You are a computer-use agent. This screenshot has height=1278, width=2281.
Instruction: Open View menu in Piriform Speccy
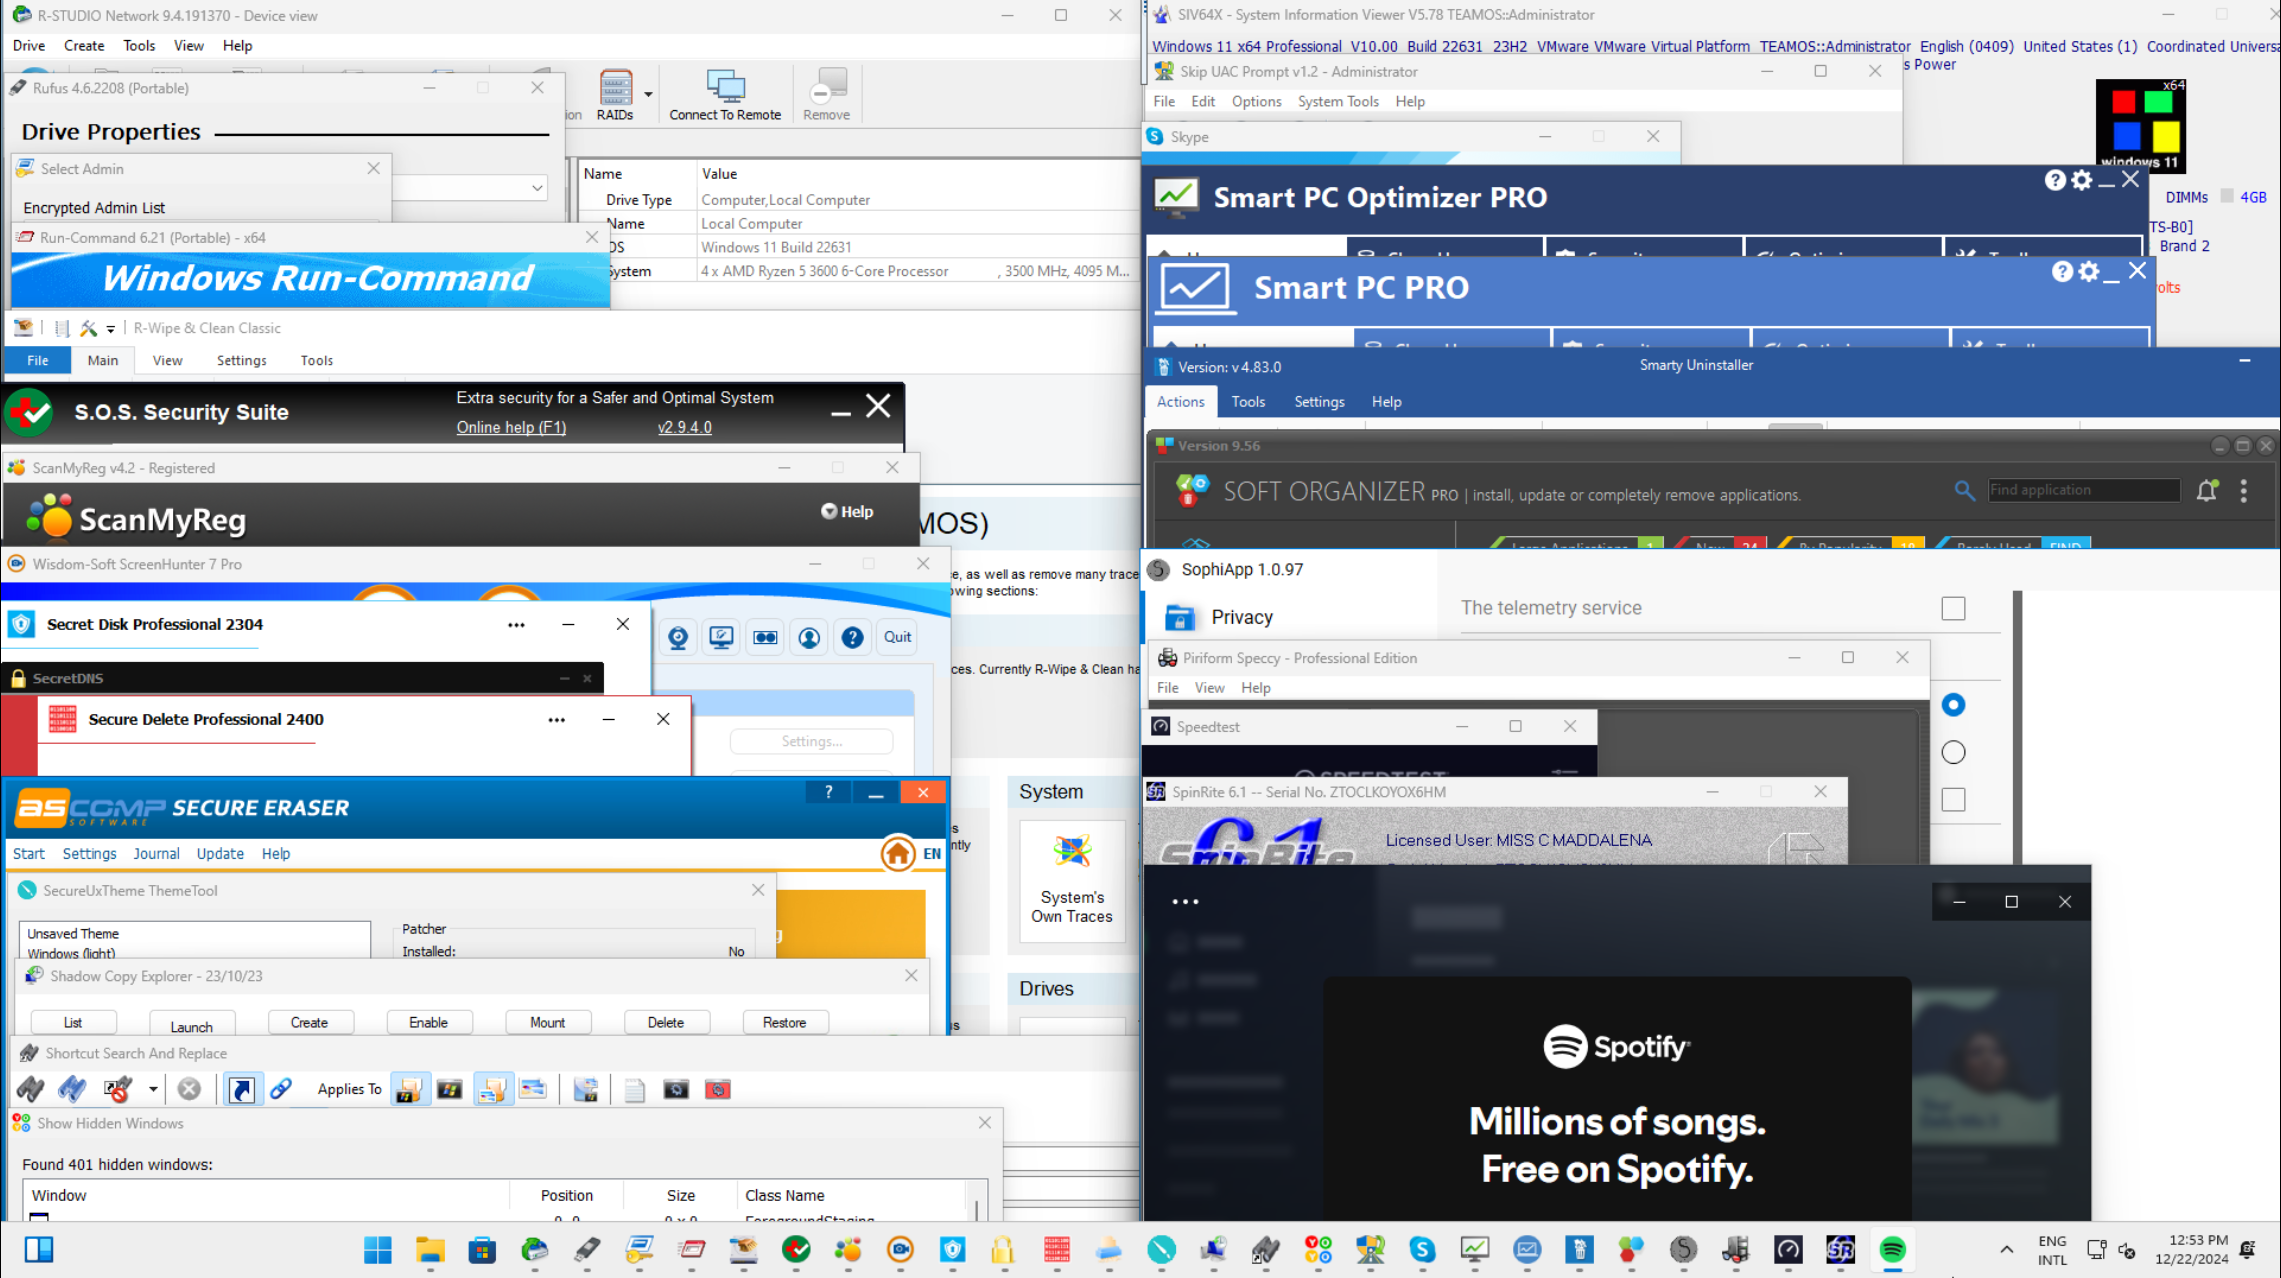tap(1209, 688)
